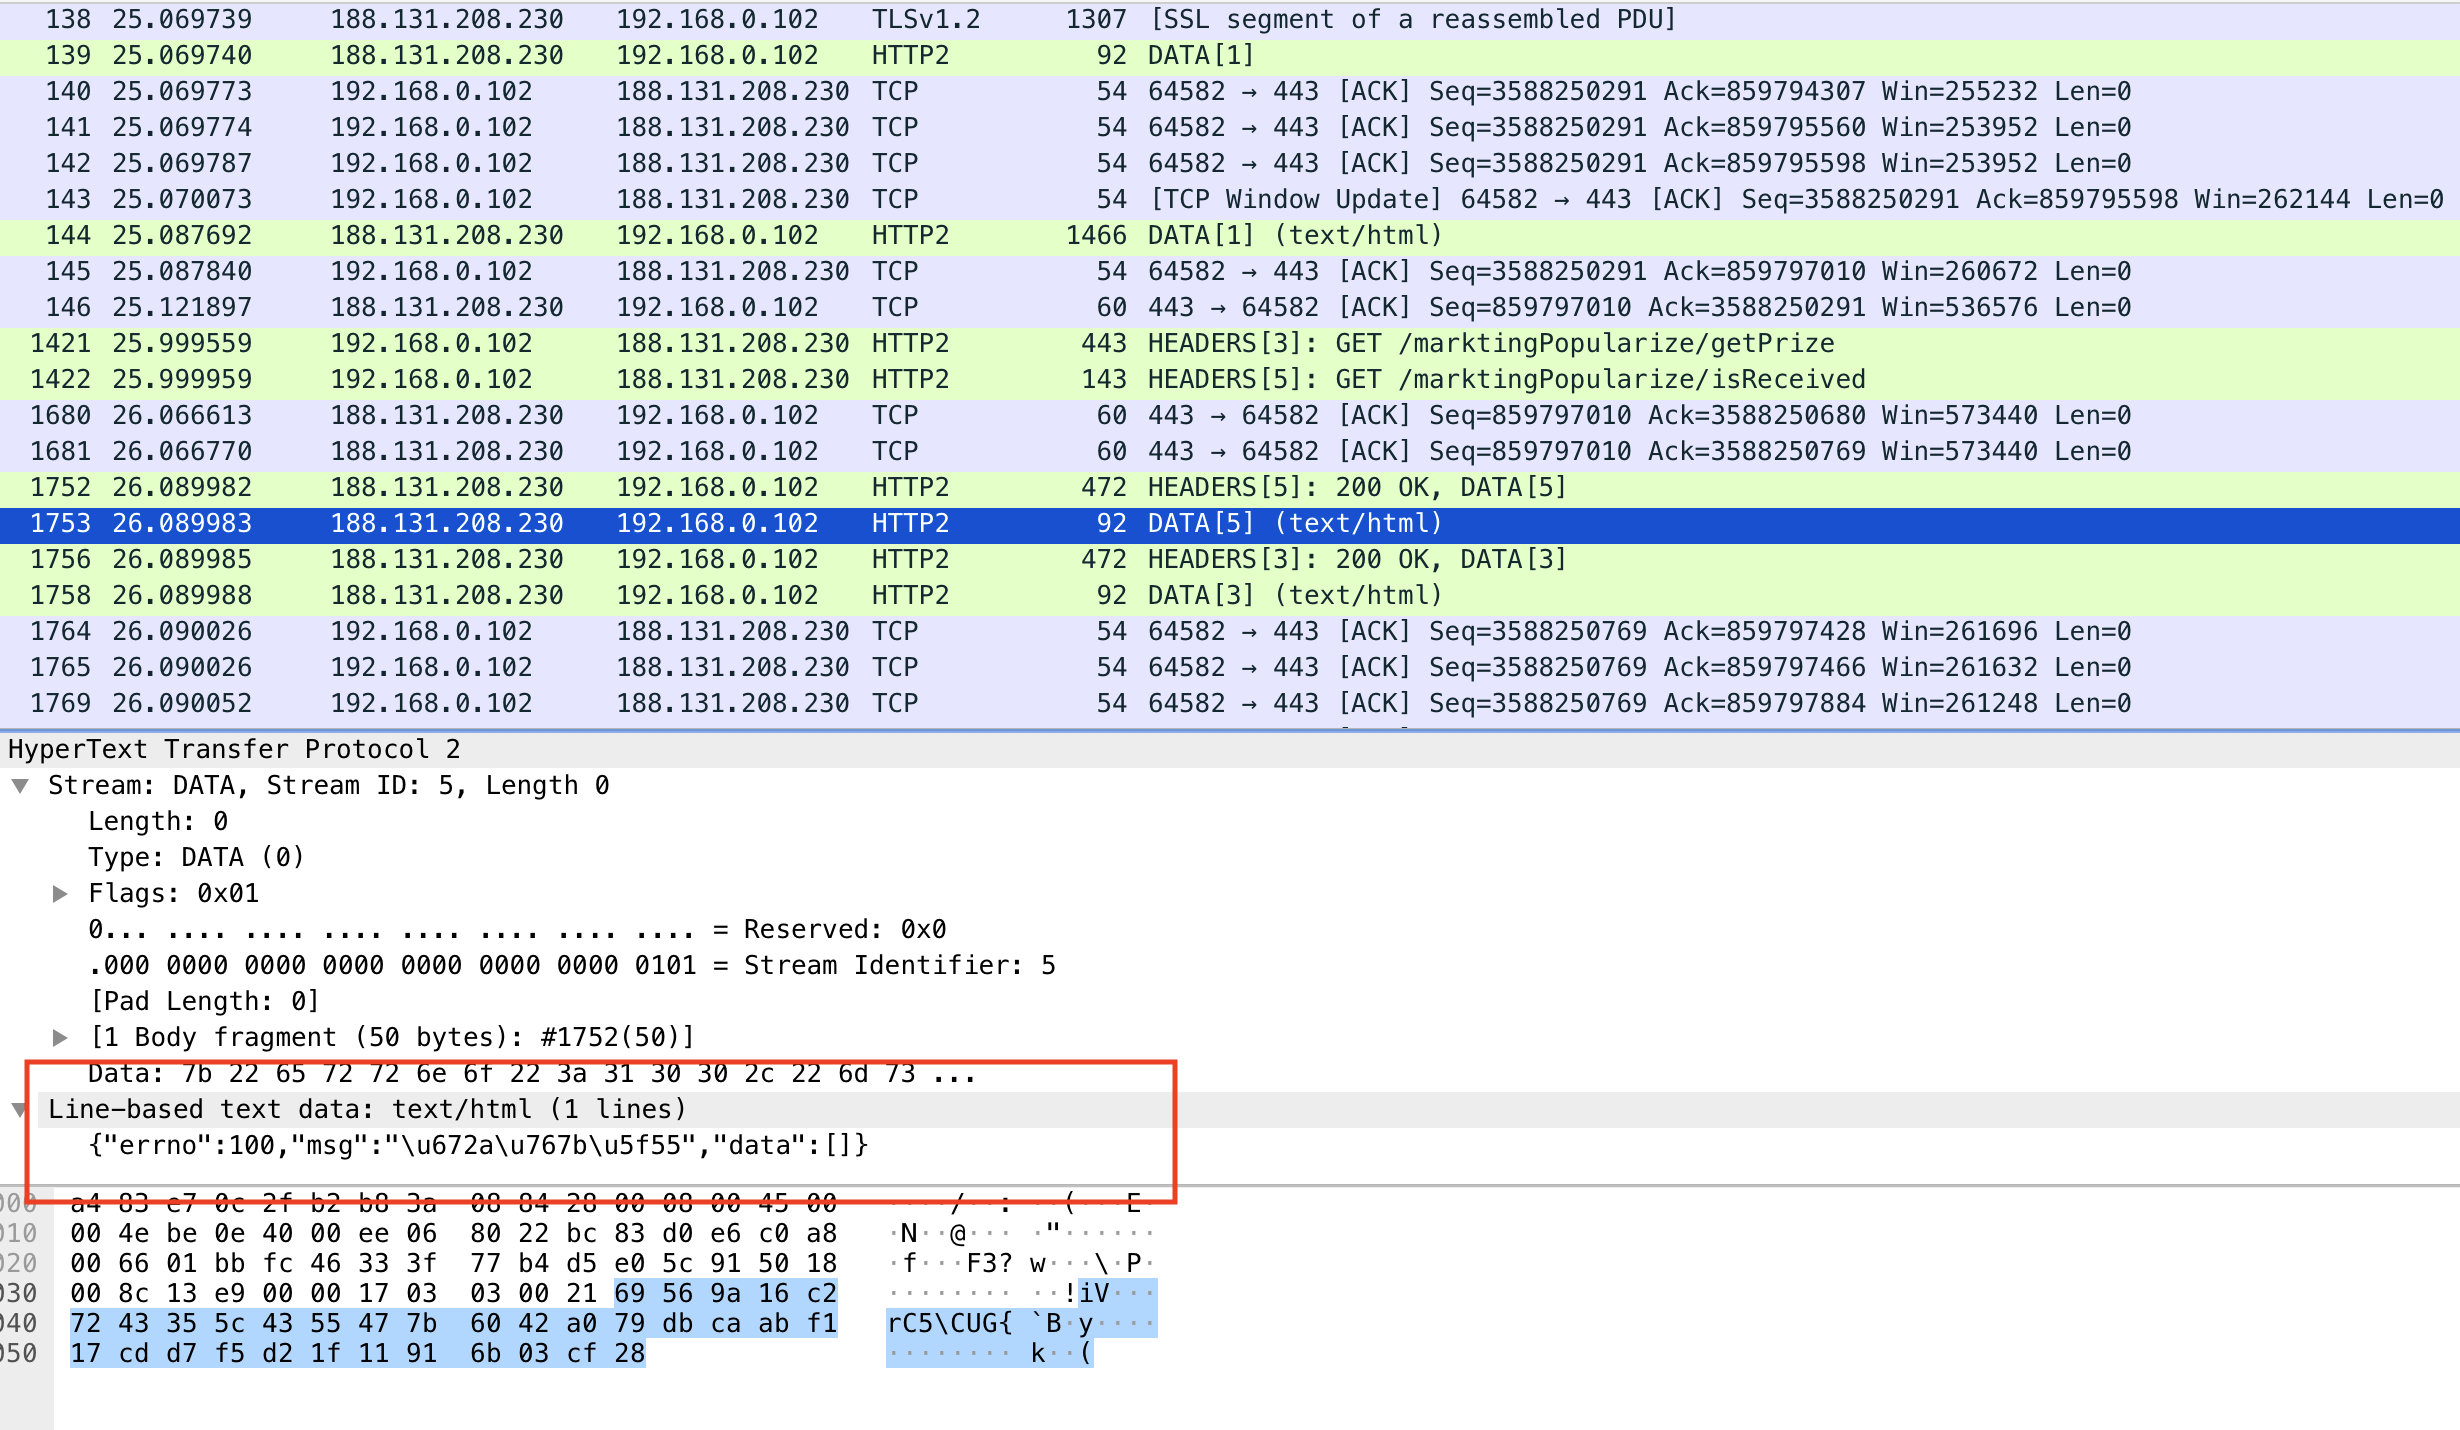This screenshot has width=2460, height=1430.
Task: Expand the 1 Body fragment entry
Action: 60,1038
